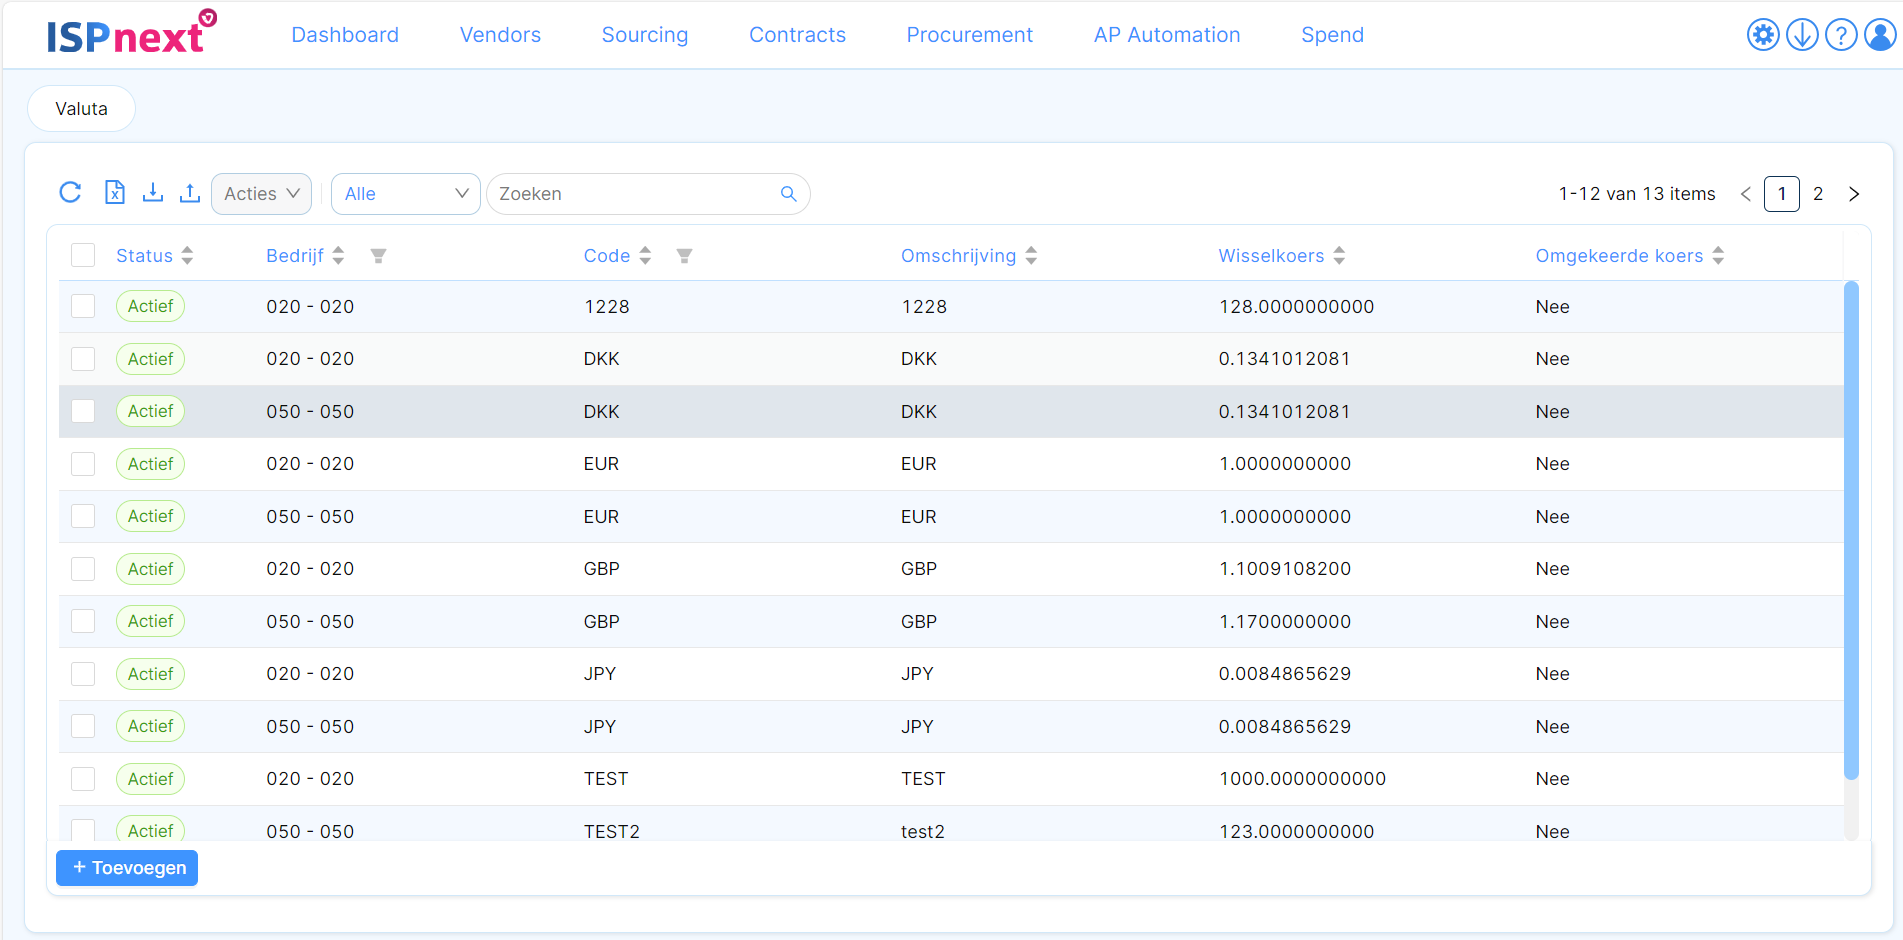Viewport: 1903px width, 940px height.
Task: Click the Wisselkoers value 1000.0000000000
Action: [x=1302, y=779]
